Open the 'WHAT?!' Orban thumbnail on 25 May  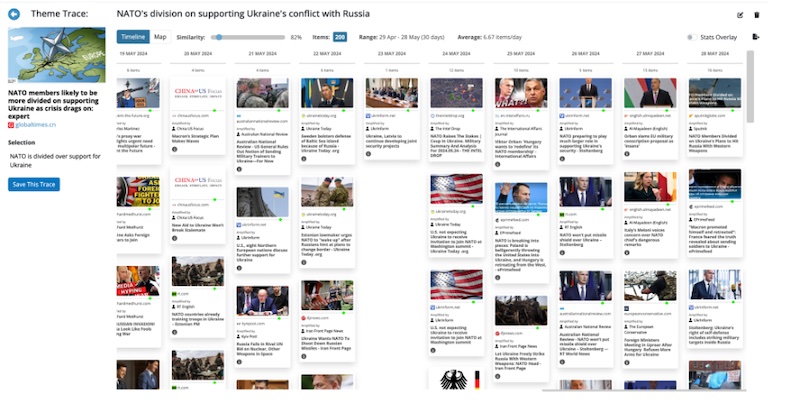521,93
